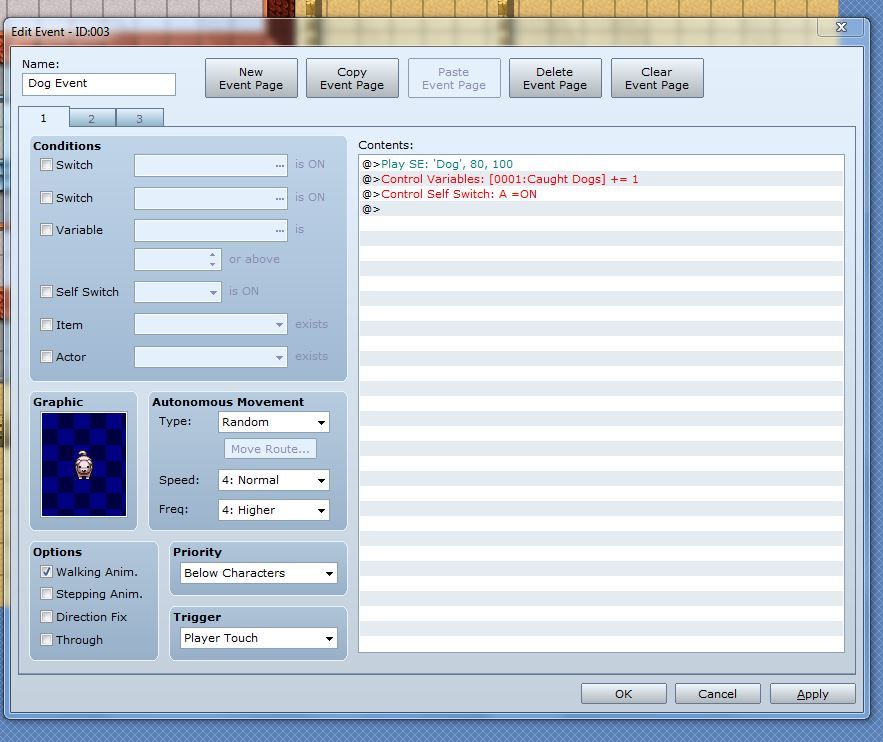
Task: Select the Control Self Switch command line
Action: [x=458, y=194]
